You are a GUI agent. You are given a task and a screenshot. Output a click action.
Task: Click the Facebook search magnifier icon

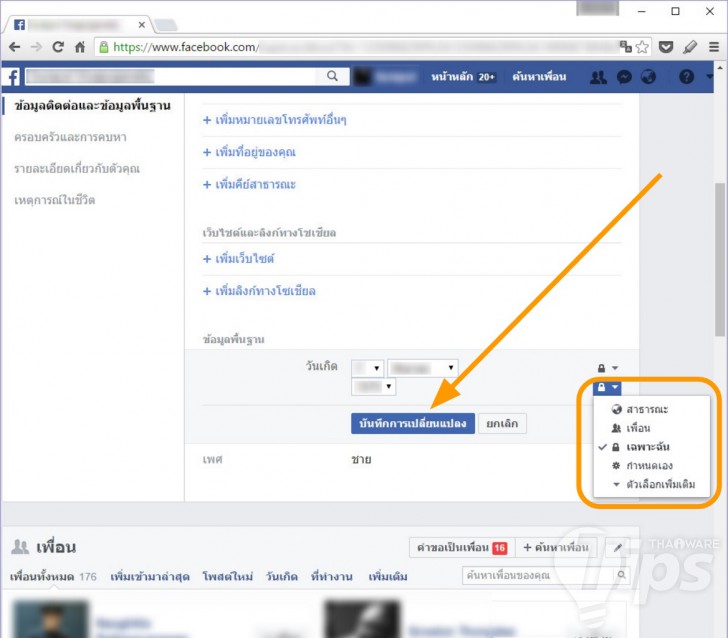(x=332, y=76)
